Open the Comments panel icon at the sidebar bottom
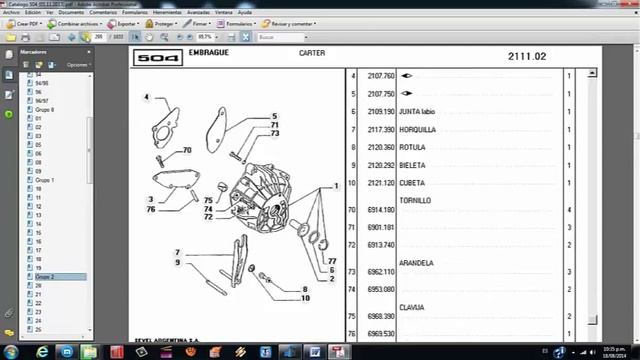This screenshot has height=360, width=640. point(9,333)
